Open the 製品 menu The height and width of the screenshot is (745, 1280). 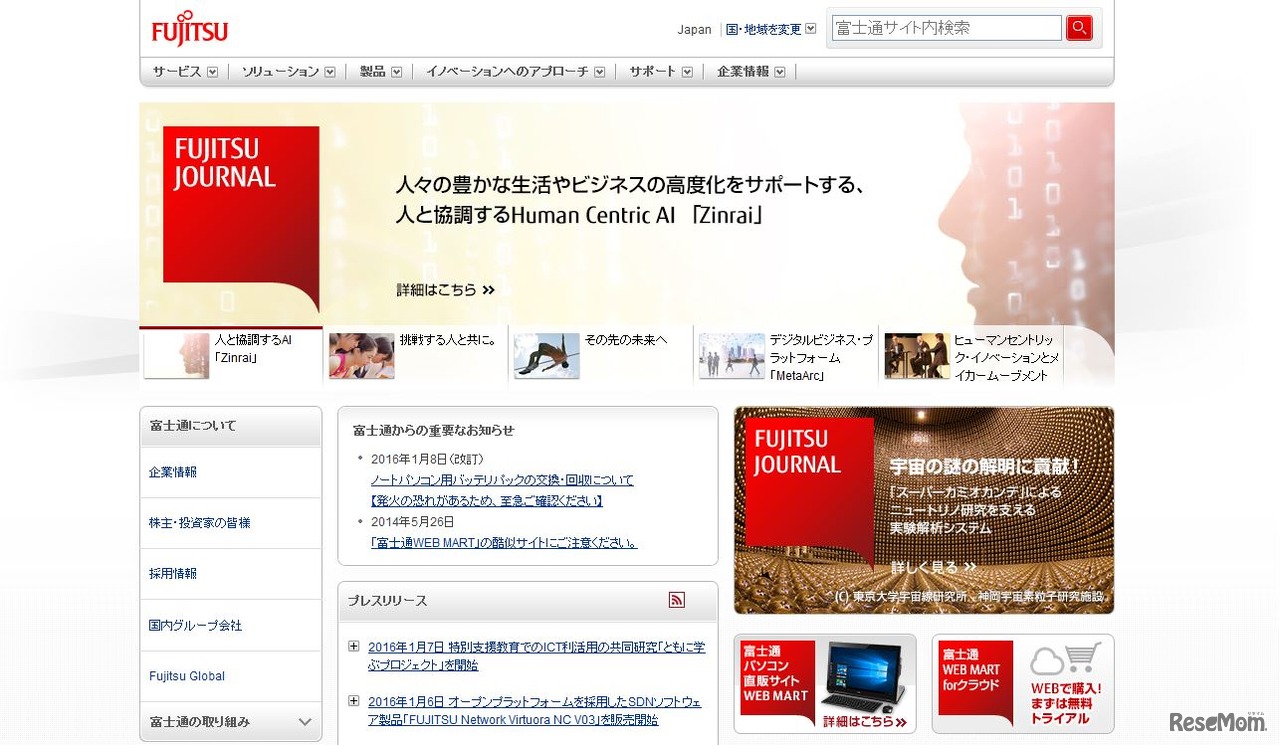[380, 72]
